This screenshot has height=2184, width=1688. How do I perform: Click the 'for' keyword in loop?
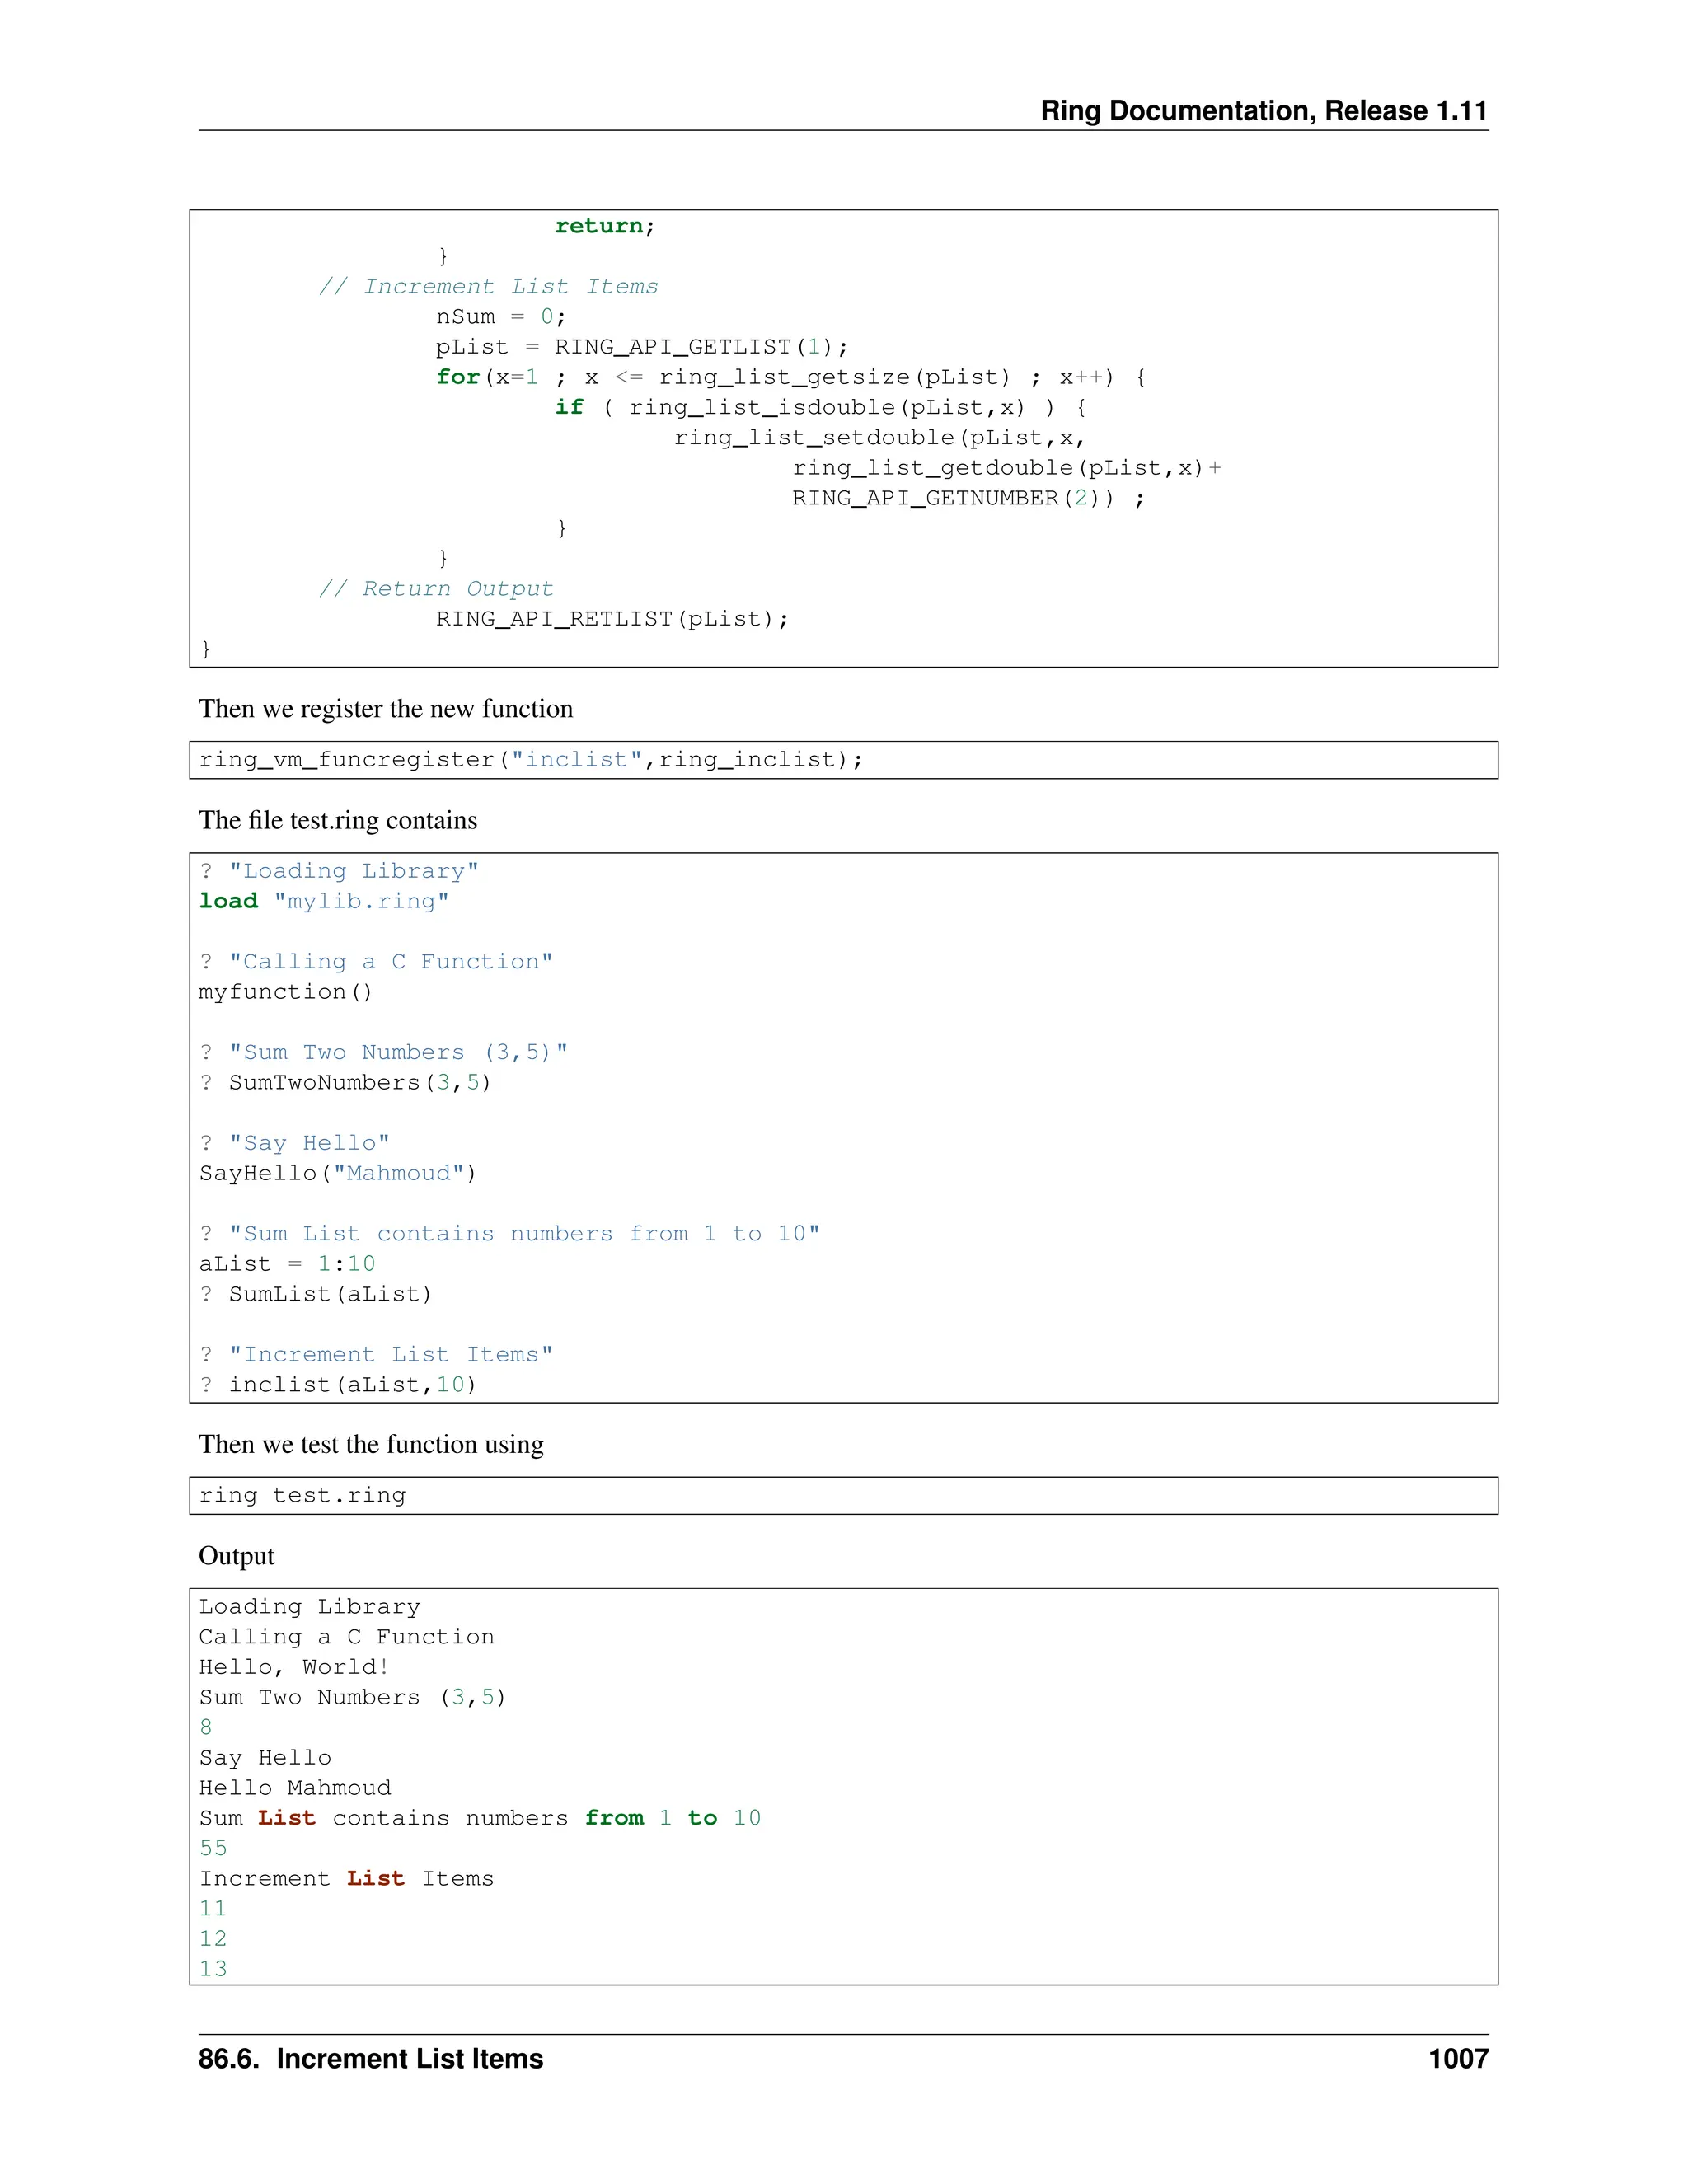tap(457, 377)
